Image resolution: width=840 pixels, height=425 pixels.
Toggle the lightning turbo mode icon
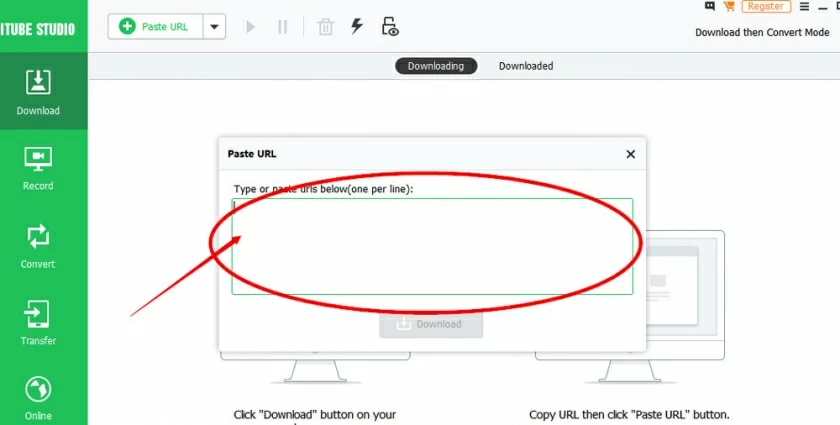click(x=357, y=26)
